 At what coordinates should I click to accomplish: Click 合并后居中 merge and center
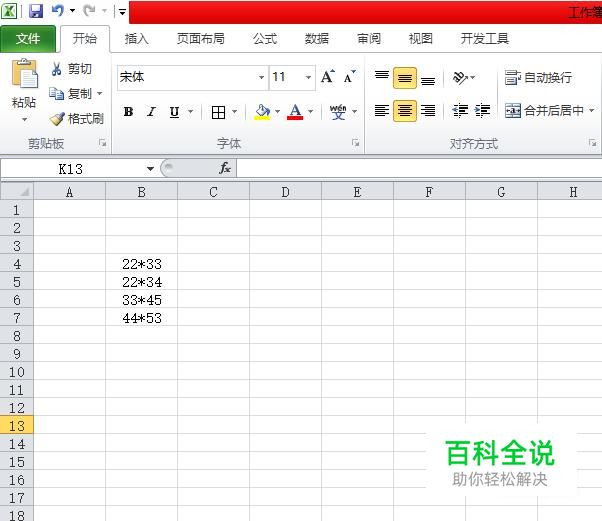pyautogui.click(x=544, y=111)
